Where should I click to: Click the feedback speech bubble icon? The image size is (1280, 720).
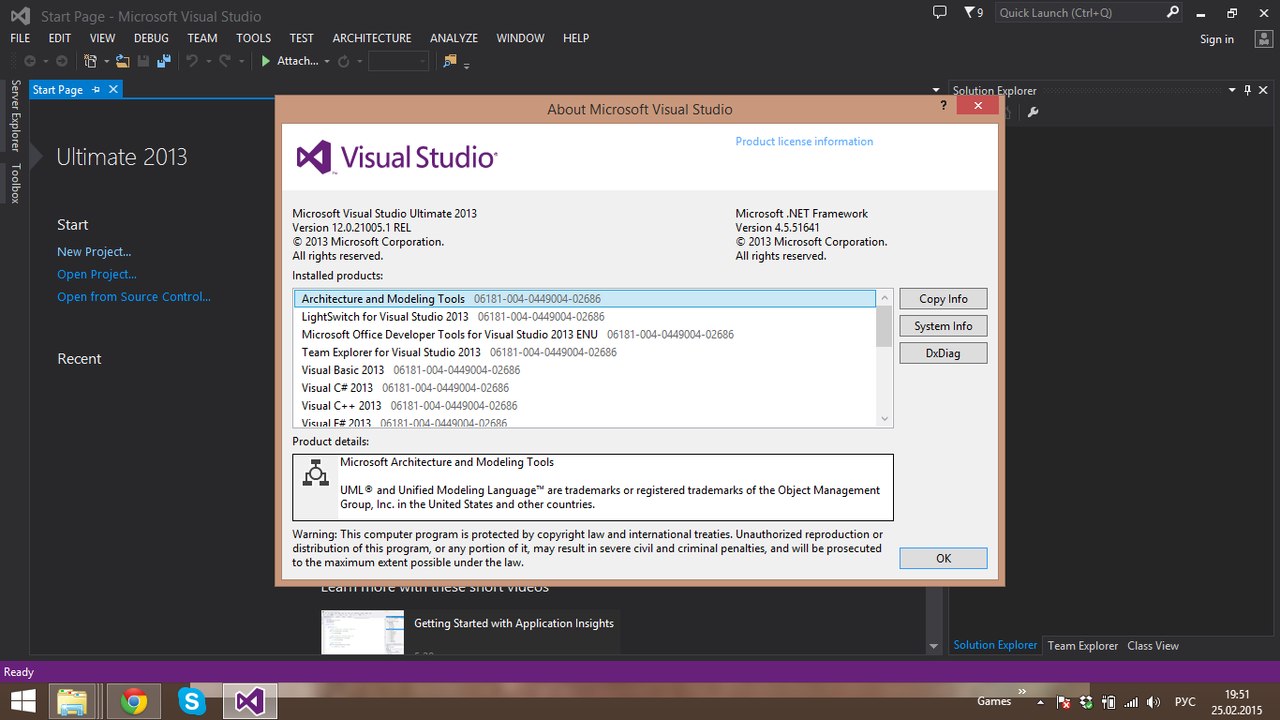(x=939, y=12)
